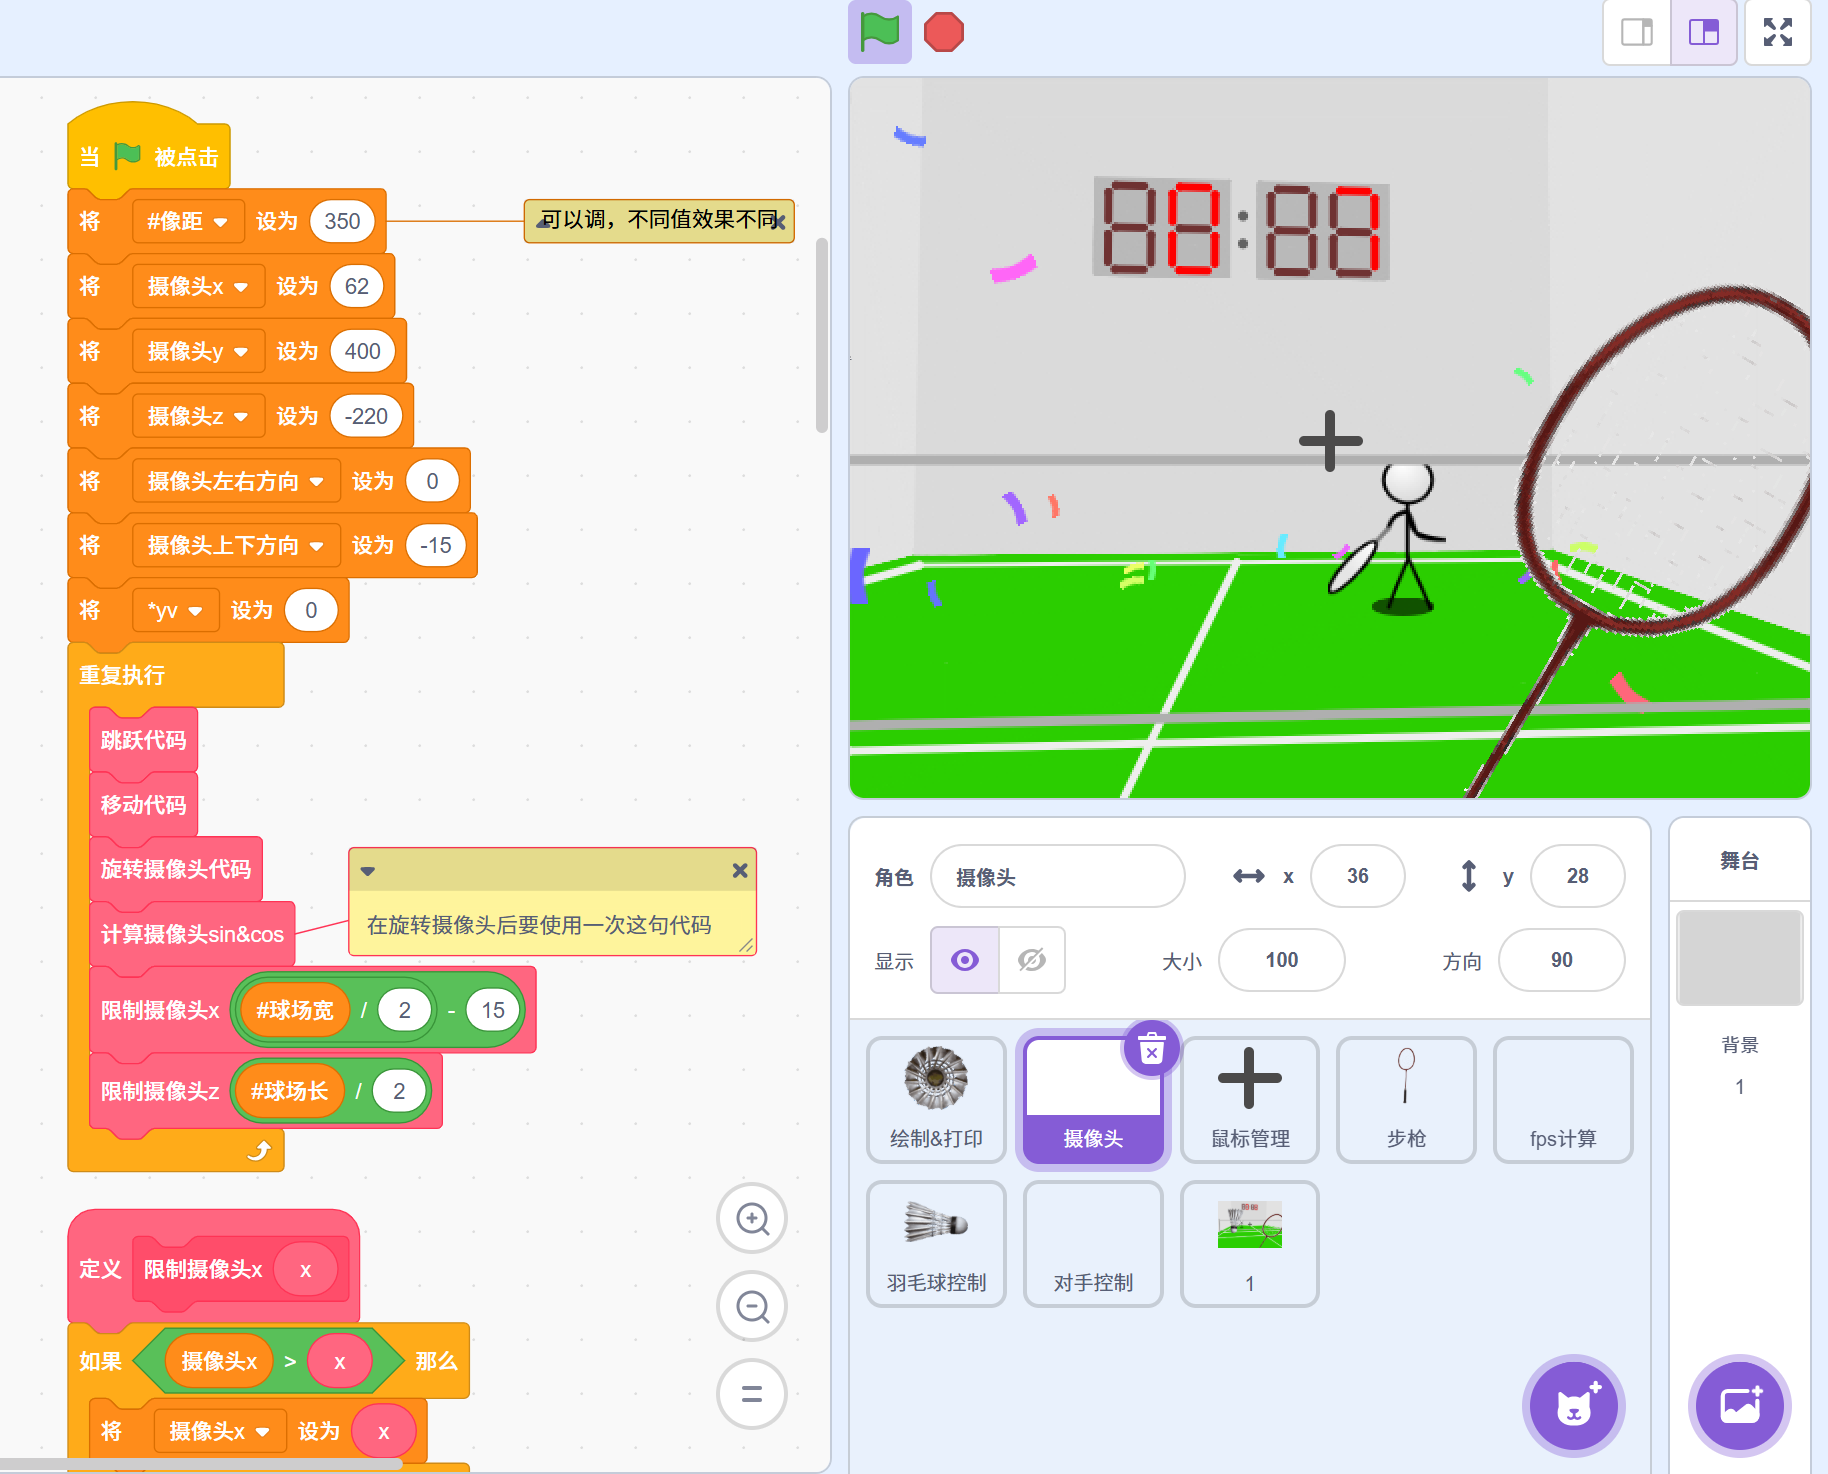Click the sprite name field 摄像头
The width and height of the screenshot is (1828, 1474).
pos(1057,877)
